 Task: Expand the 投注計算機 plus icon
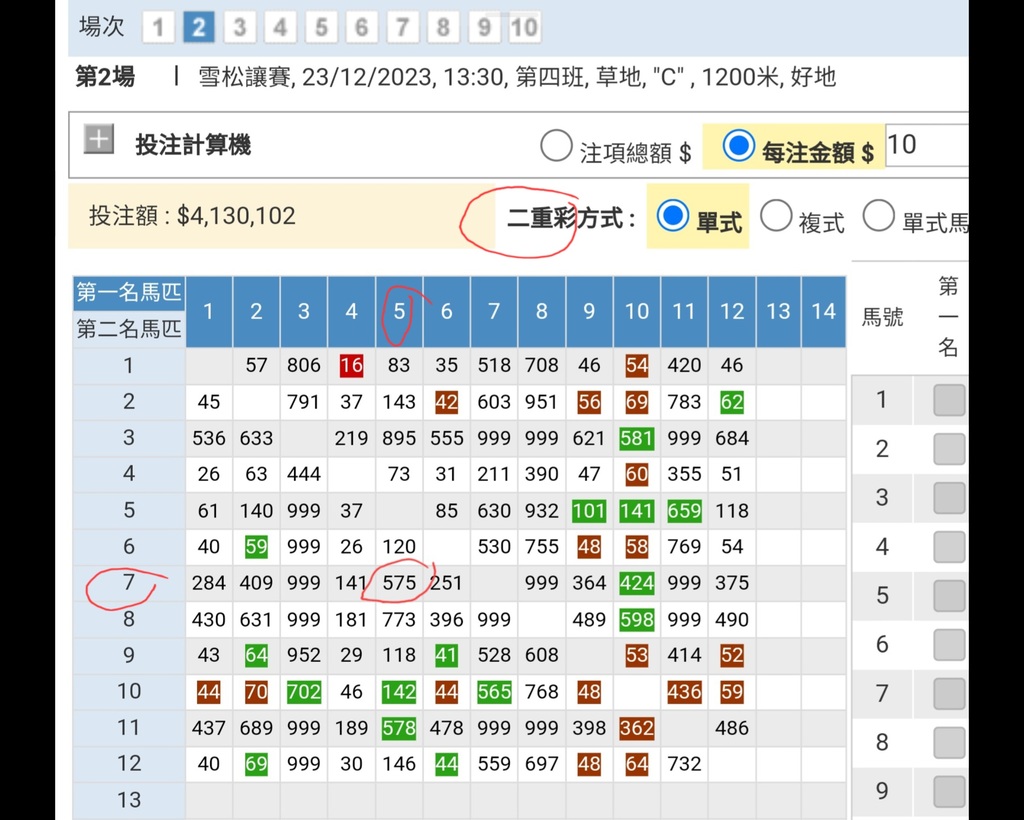(98, 140)
